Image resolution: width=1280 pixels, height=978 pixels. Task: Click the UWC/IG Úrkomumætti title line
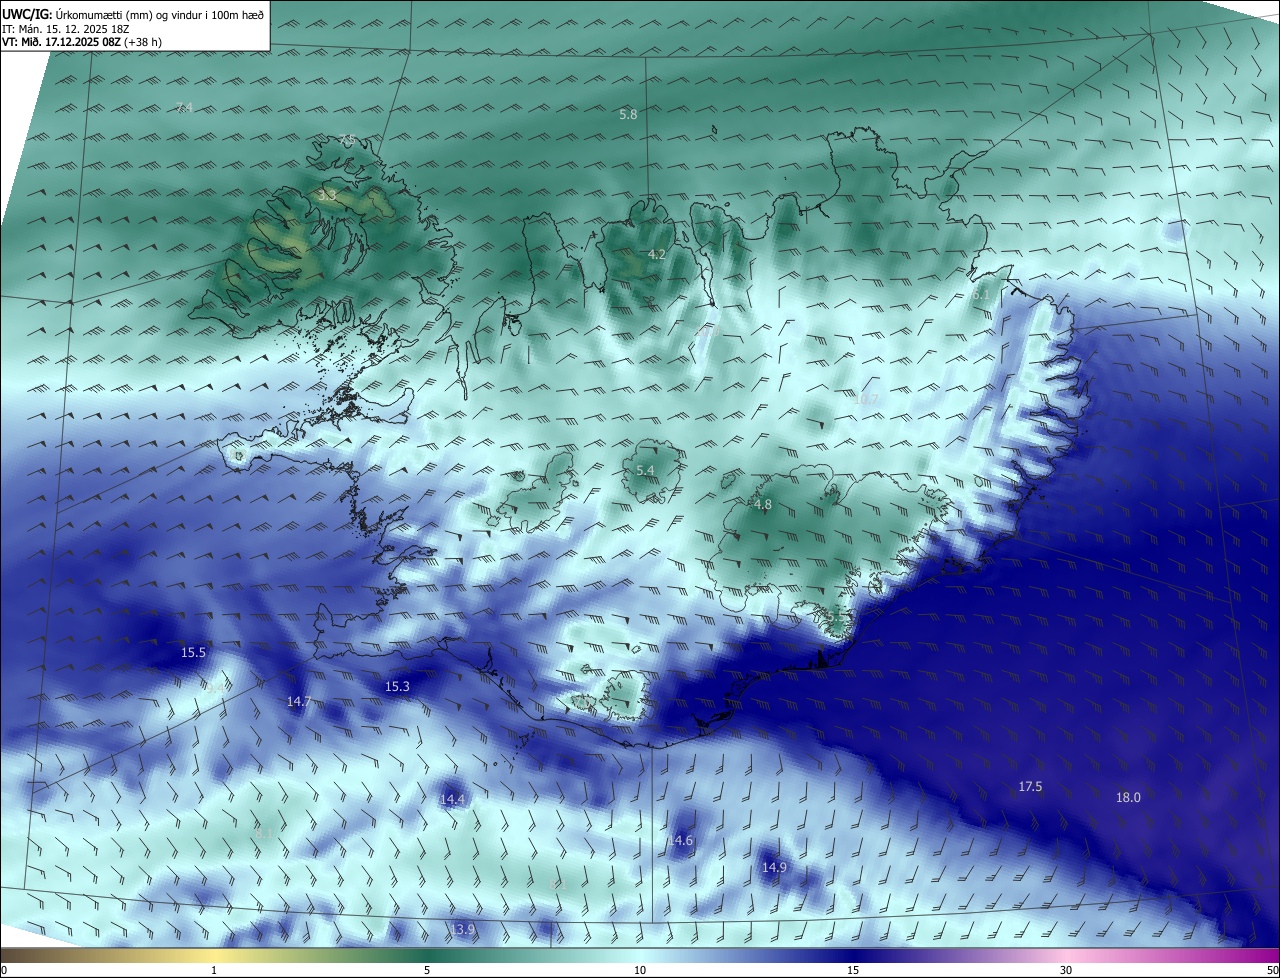(133, 14)
